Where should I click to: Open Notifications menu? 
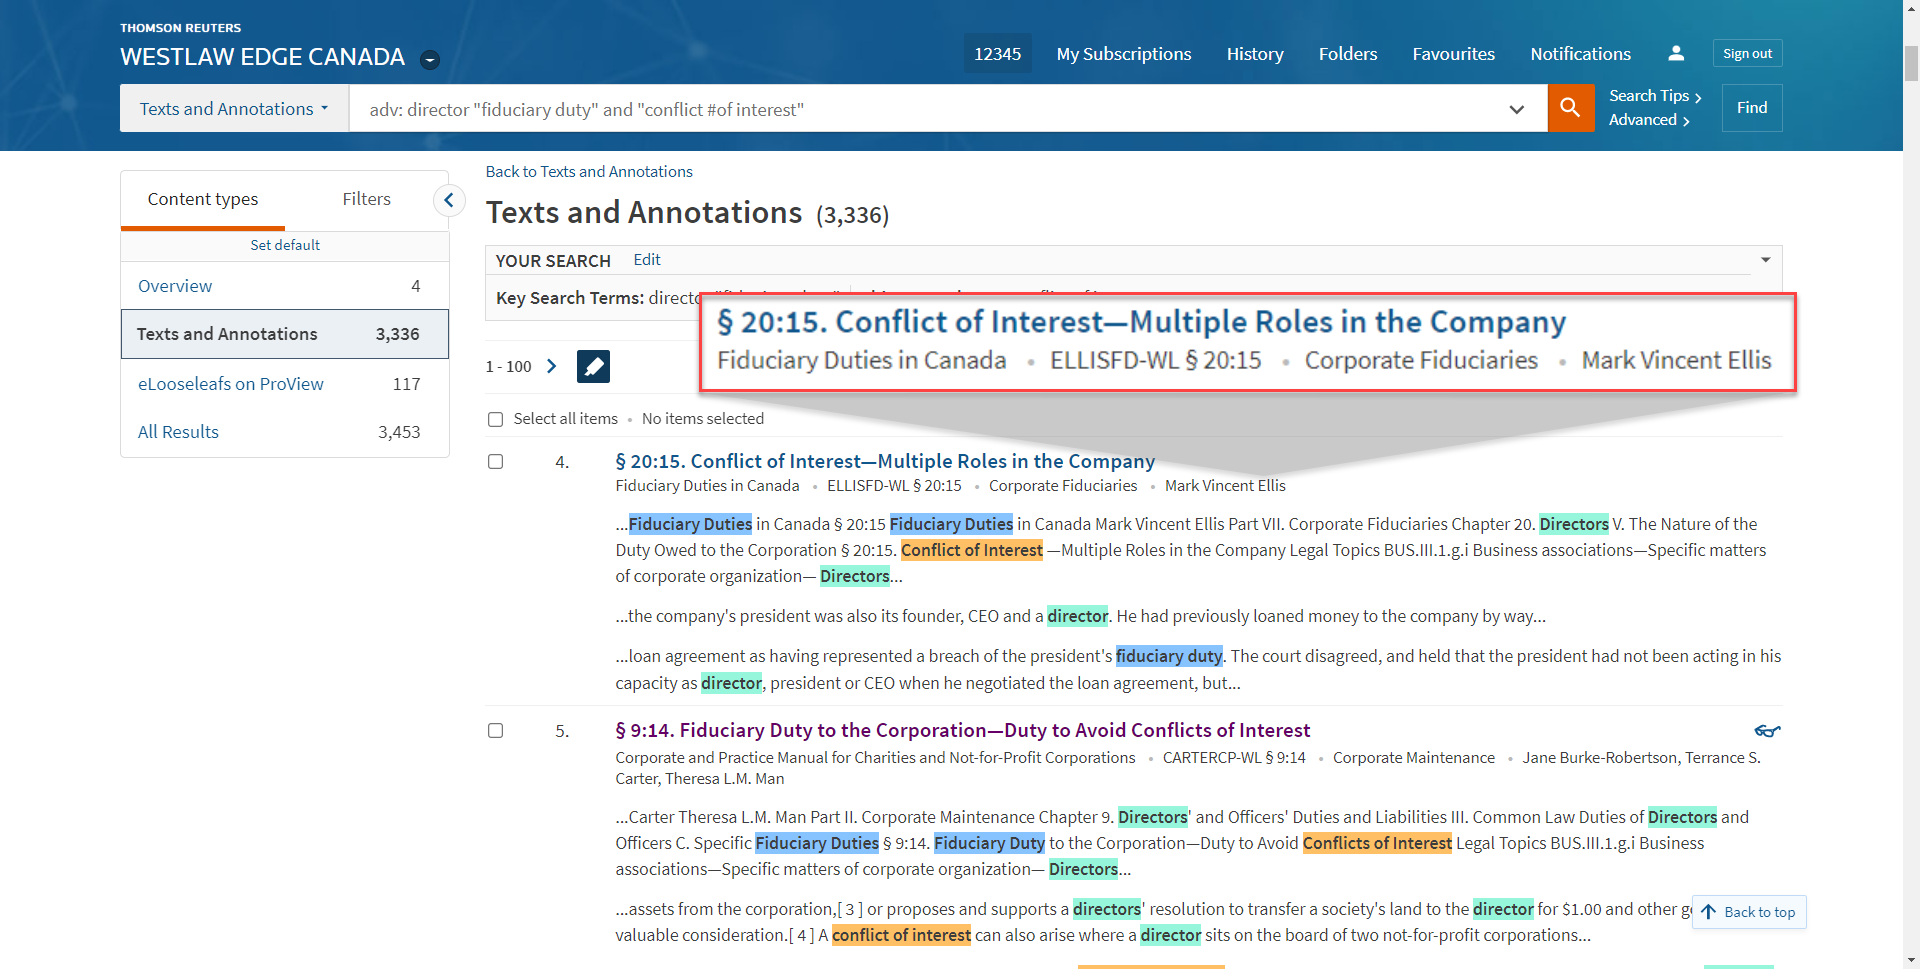1580,54
